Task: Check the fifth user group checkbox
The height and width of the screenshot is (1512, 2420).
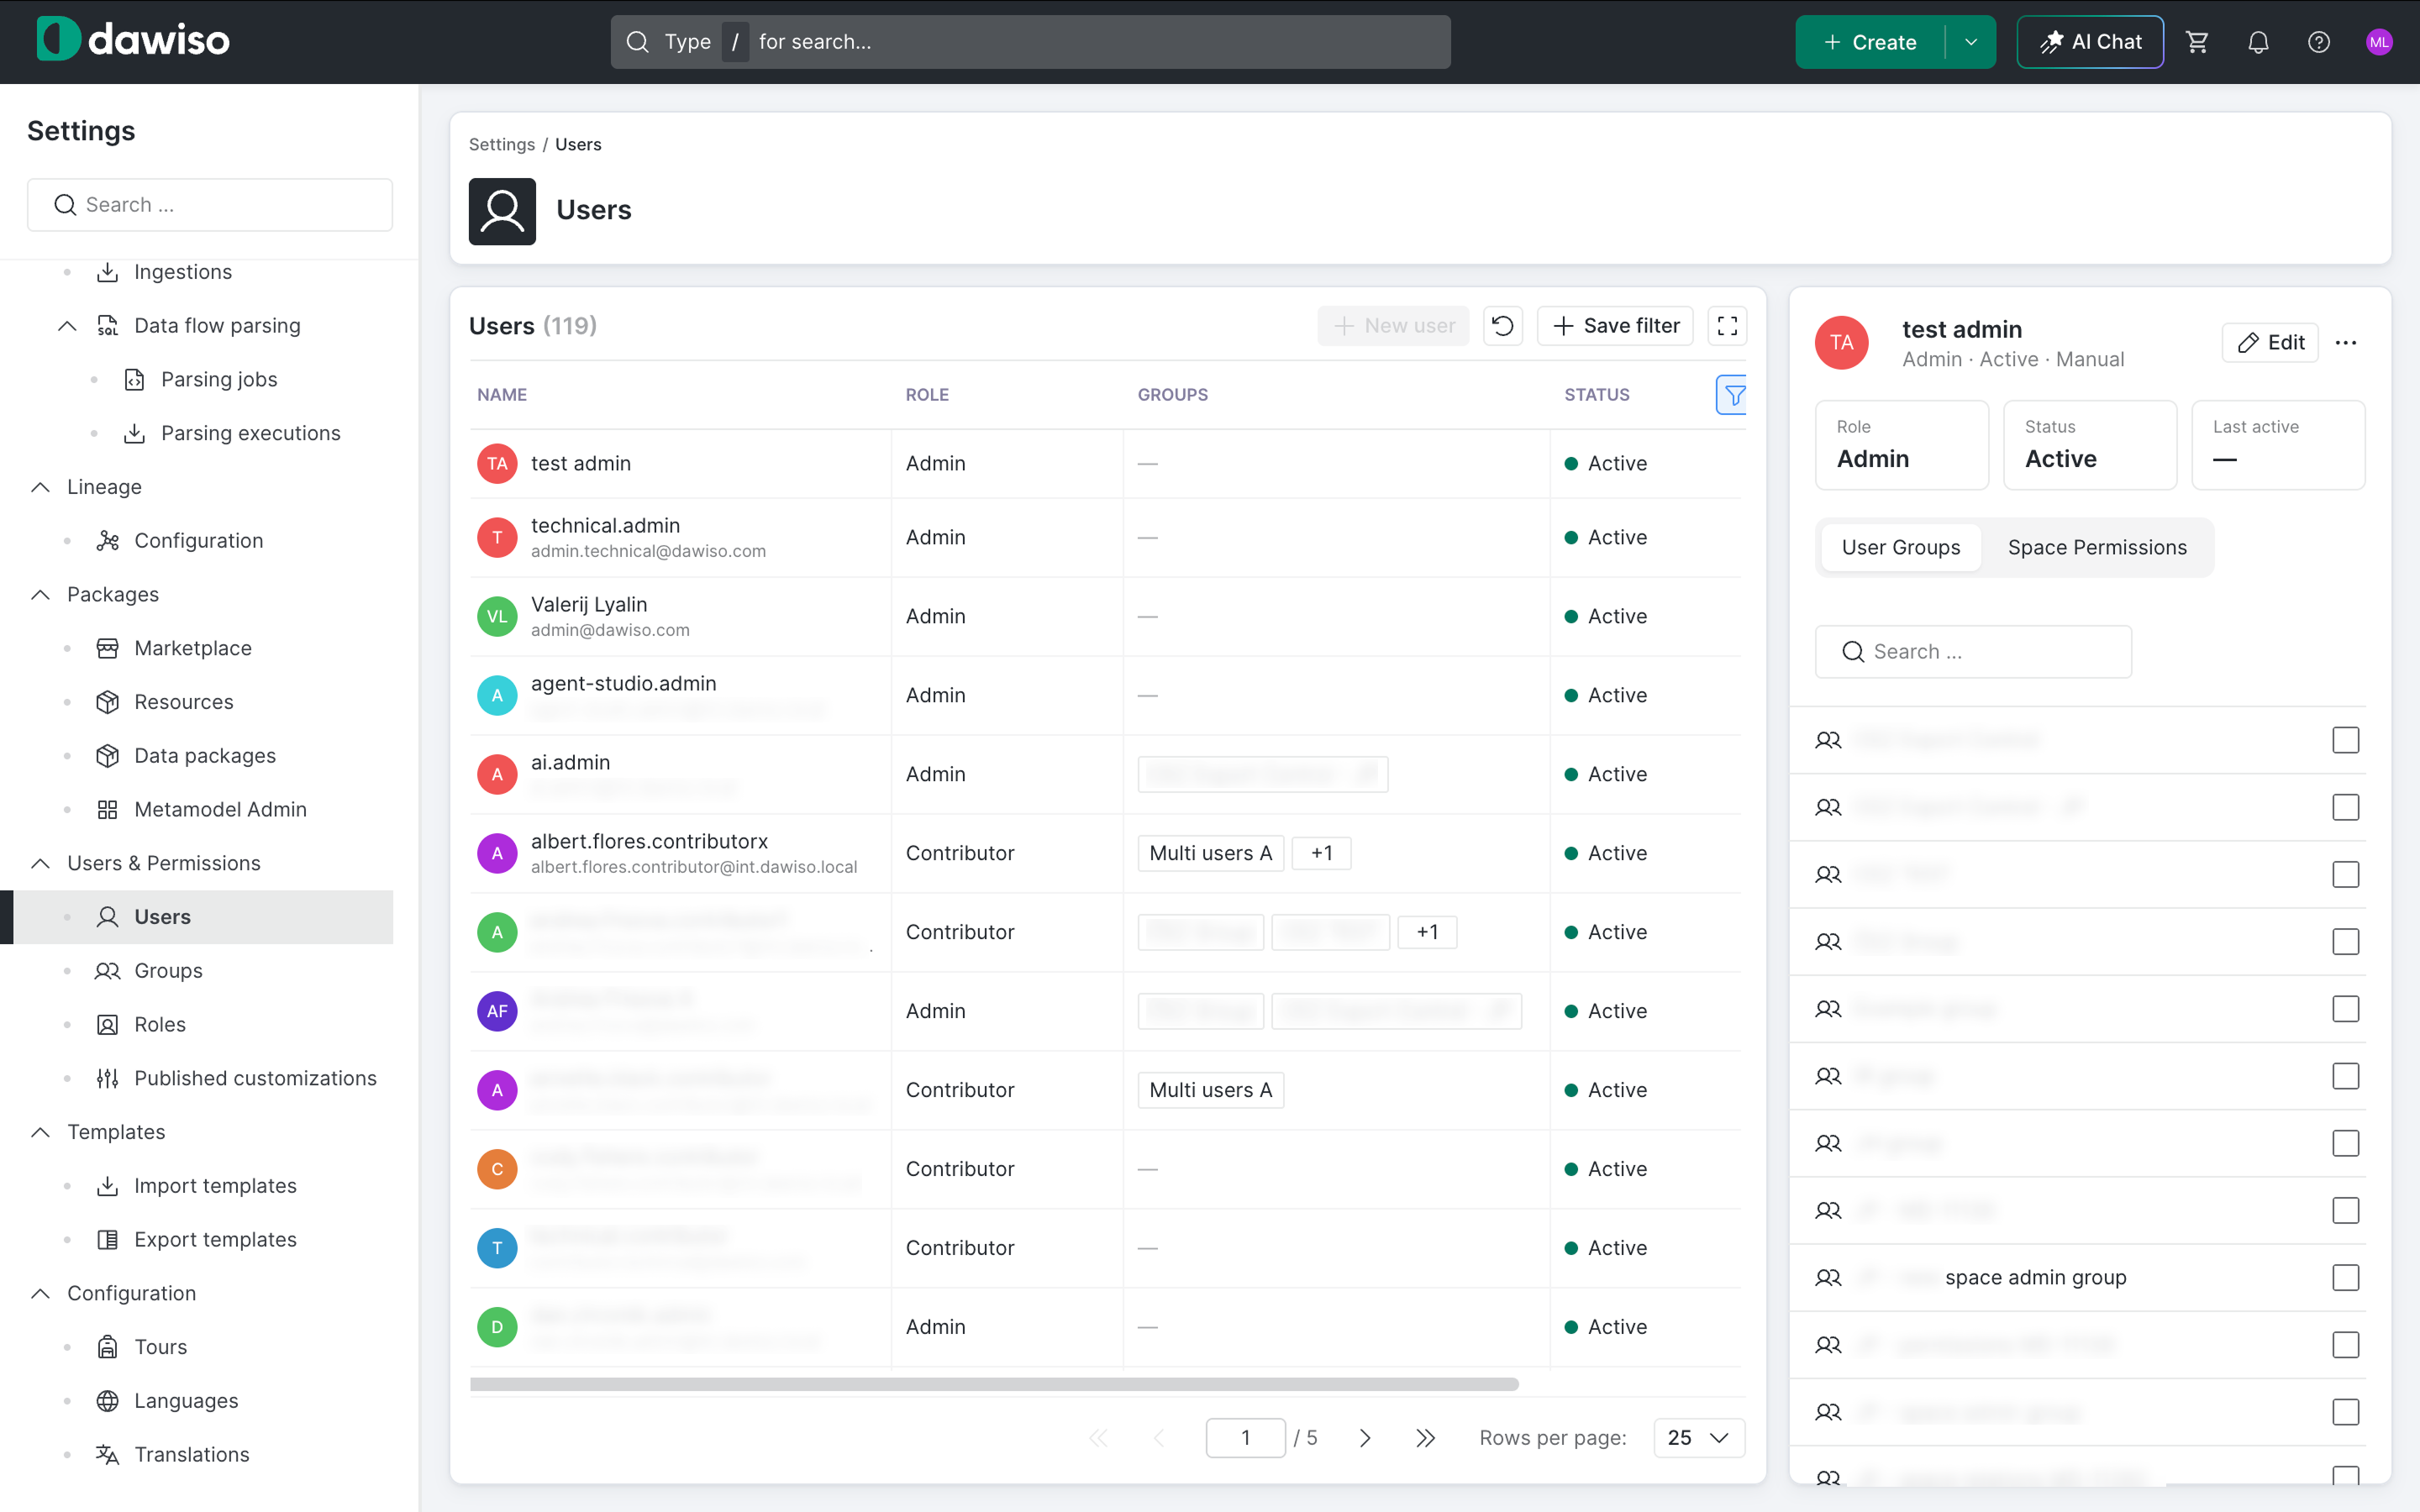Action: point(2345,1009)
